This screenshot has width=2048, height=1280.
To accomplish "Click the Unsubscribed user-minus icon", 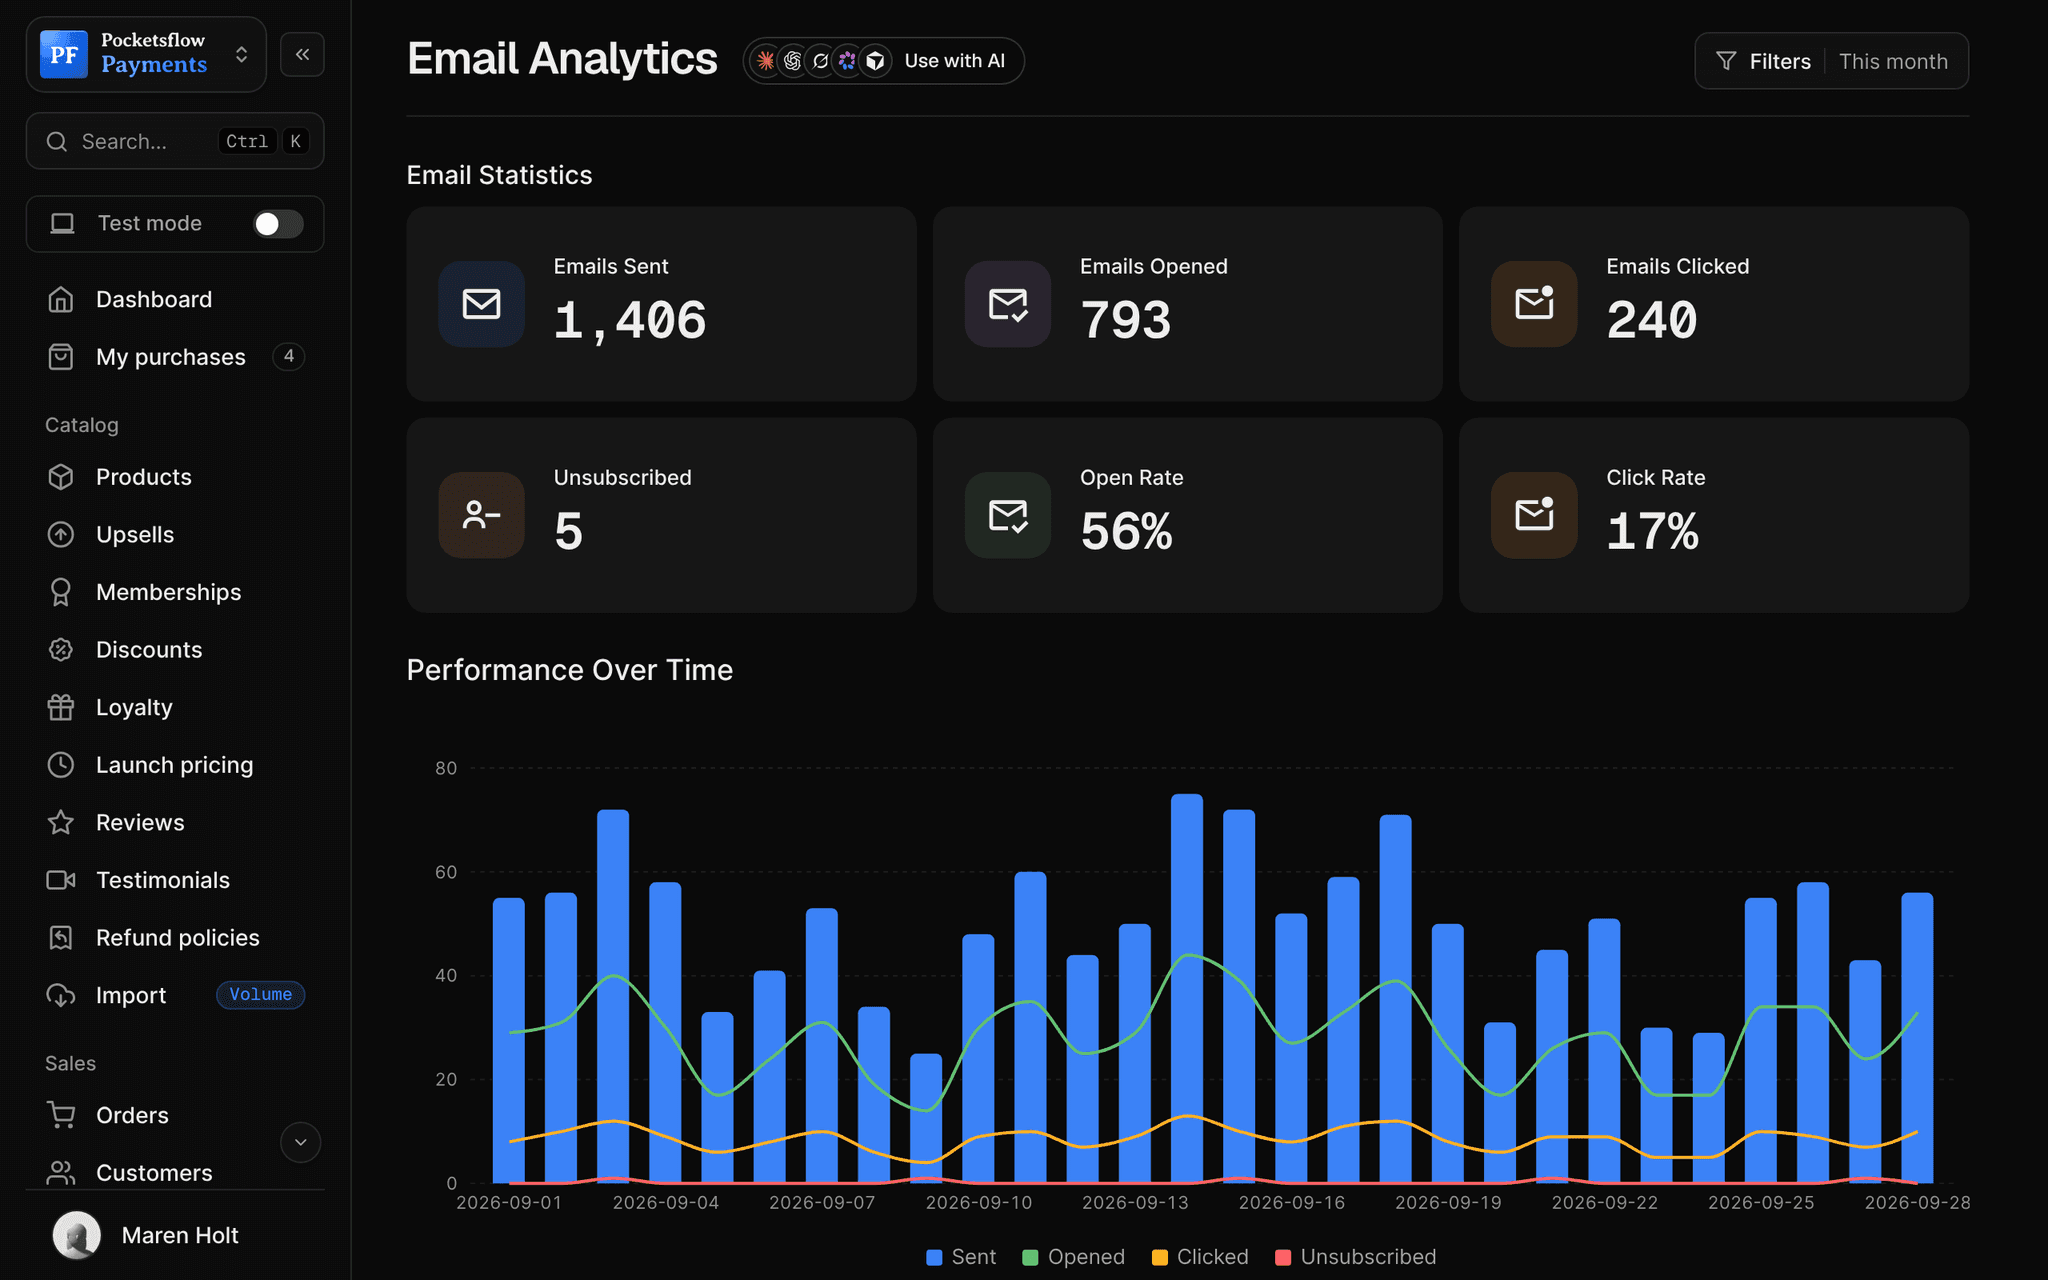I will click(x=481, y=515).
